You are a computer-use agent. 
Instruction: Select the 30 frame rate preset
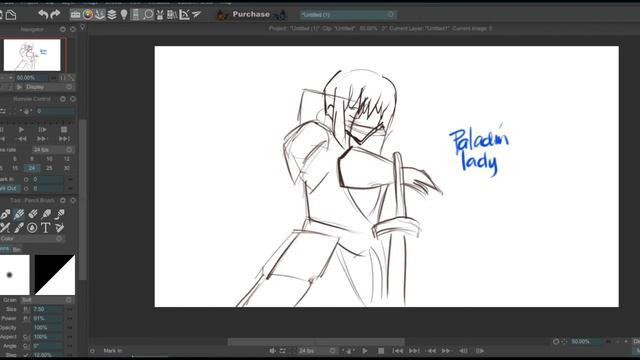click(x=67, y=168)
